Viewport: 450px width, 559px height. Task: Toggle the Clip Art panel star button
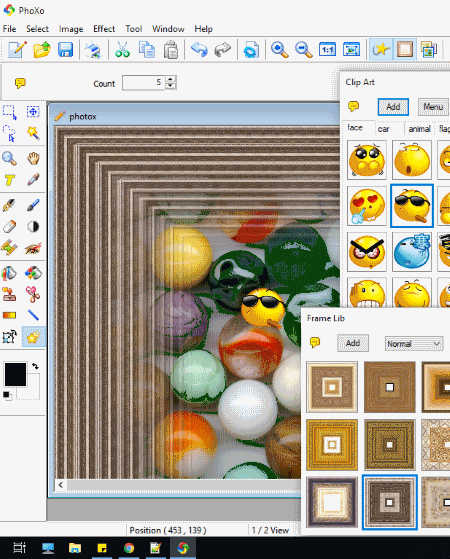coord(380,50)
